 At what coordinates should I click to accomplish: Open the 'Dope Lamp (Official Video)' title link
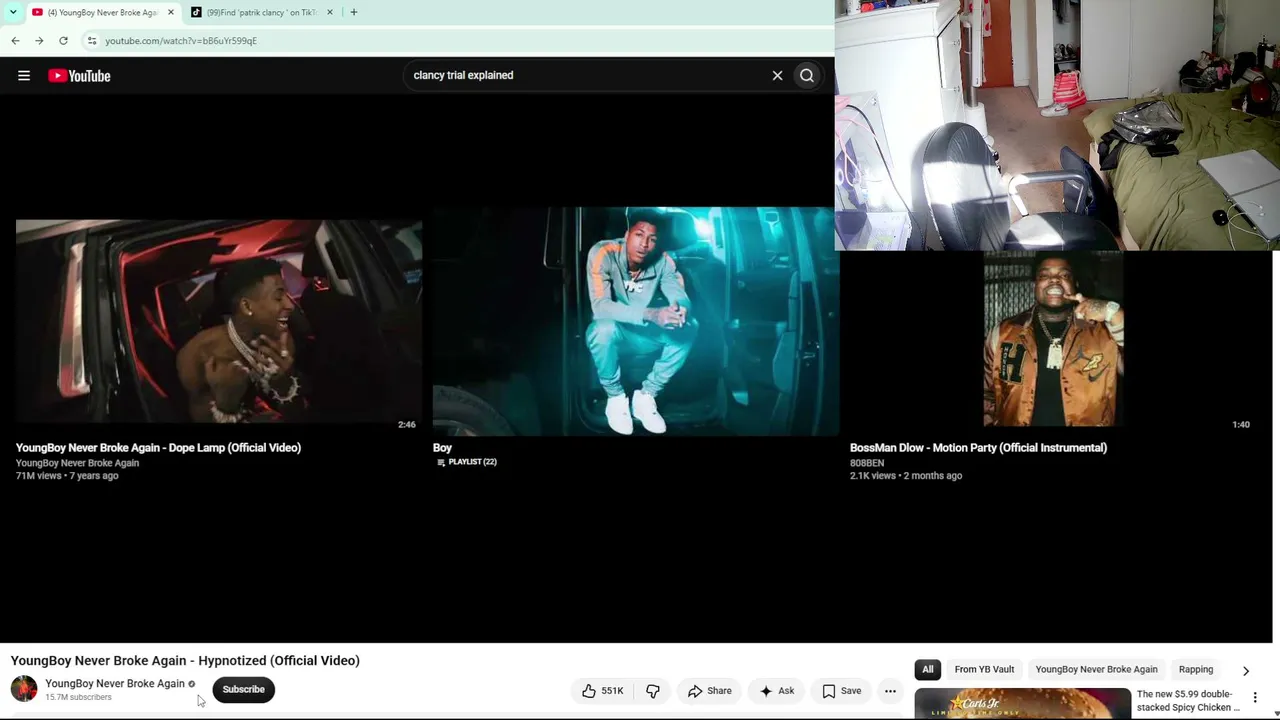(x=158, y=448)
